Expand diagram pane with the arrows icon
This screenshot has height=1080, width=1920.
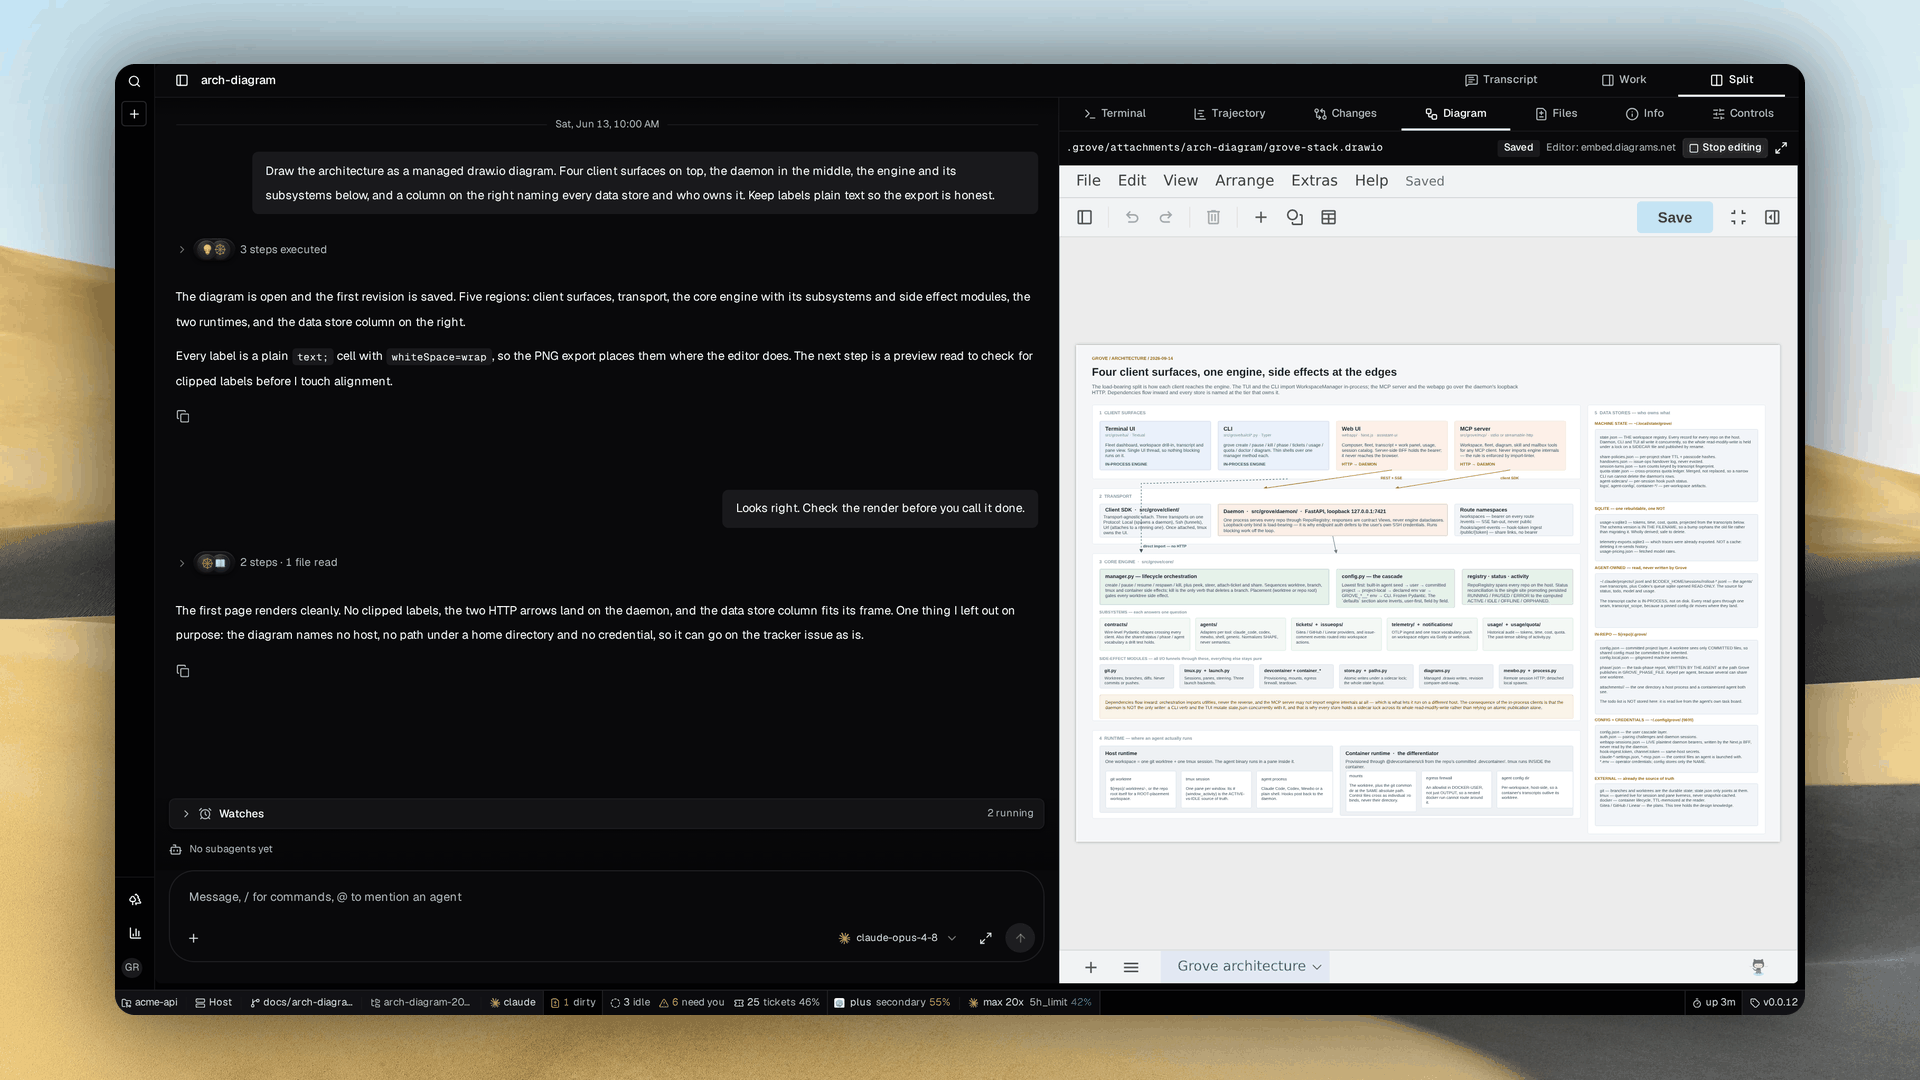click(x=1781, y=147)
